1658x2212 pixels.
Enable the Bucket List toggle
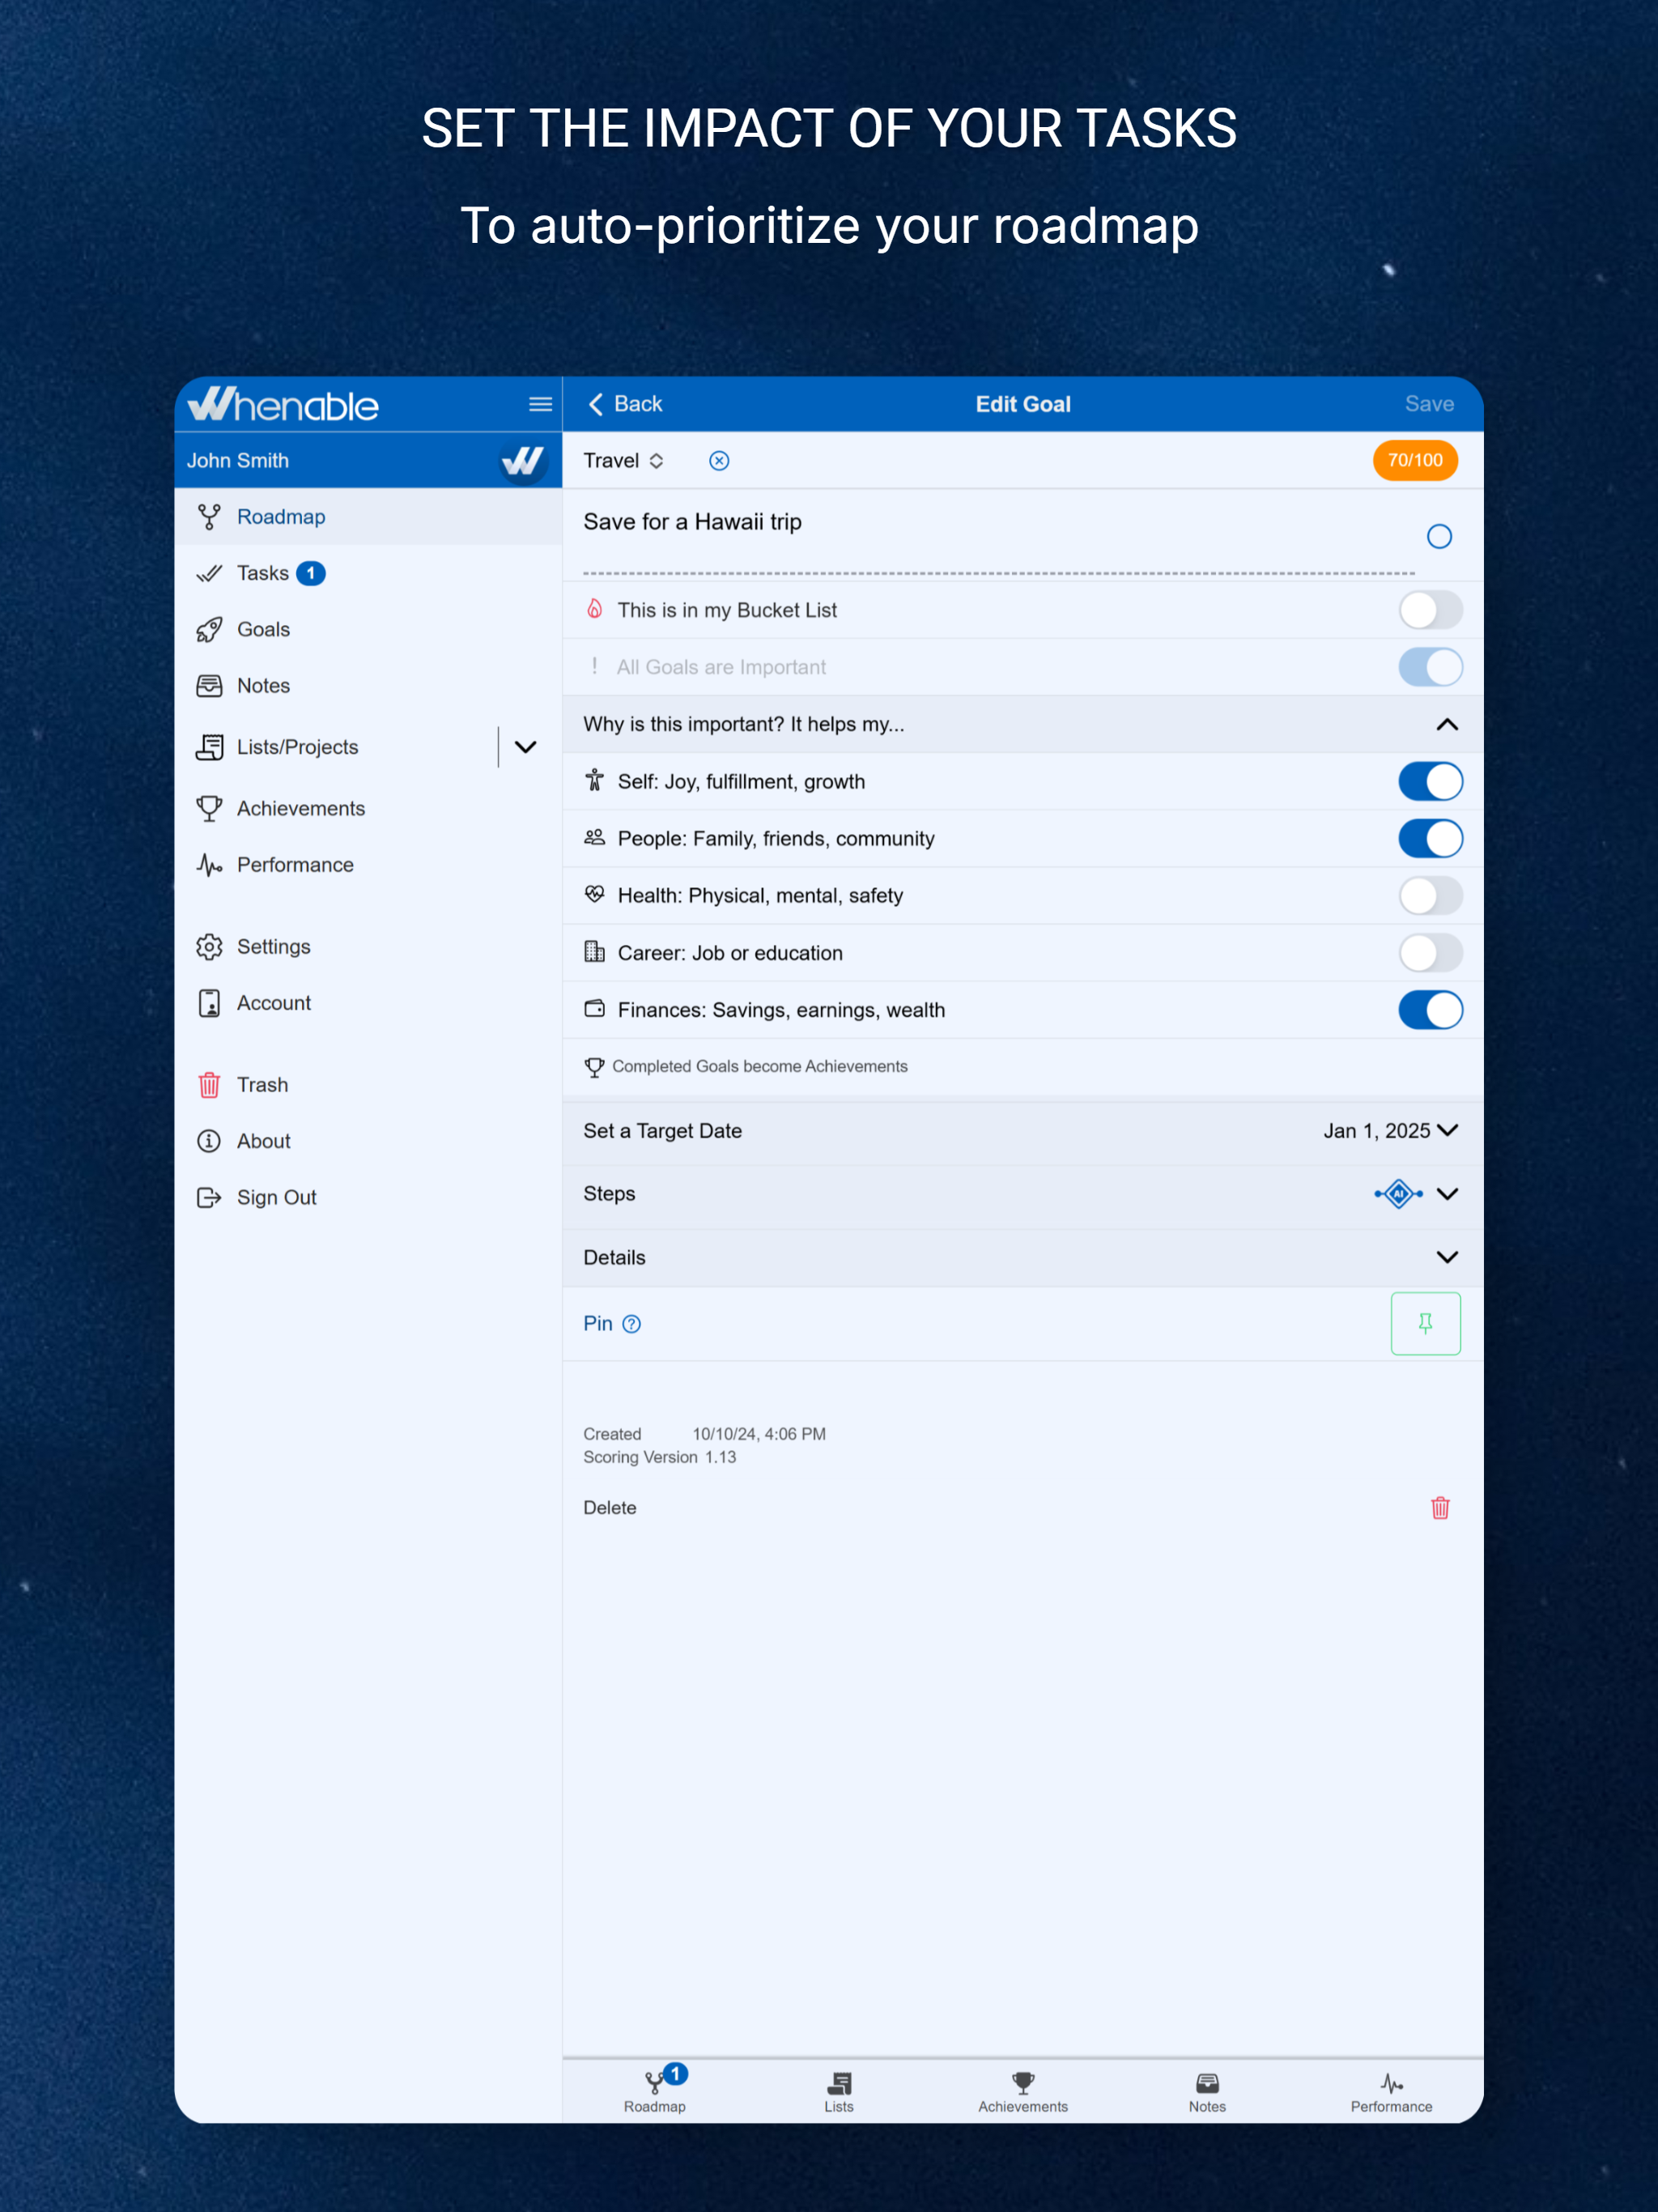(x=1430, y=610)
